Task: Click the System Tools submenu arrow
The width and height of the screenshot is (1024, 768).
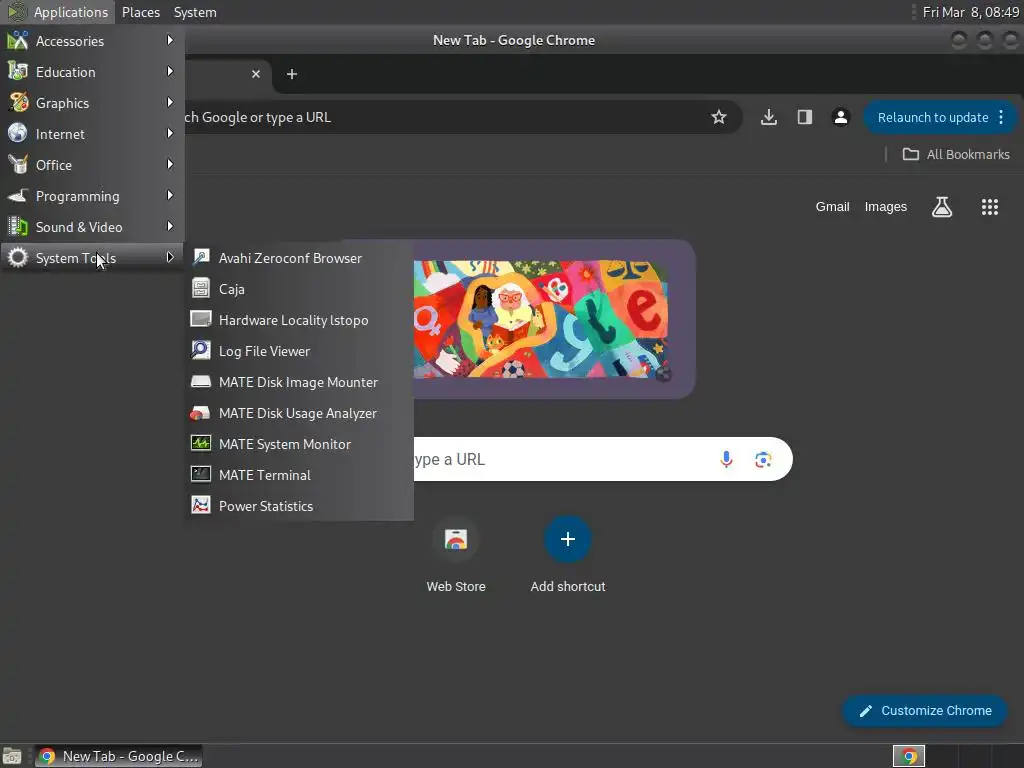Action: [x=170, y=257]
